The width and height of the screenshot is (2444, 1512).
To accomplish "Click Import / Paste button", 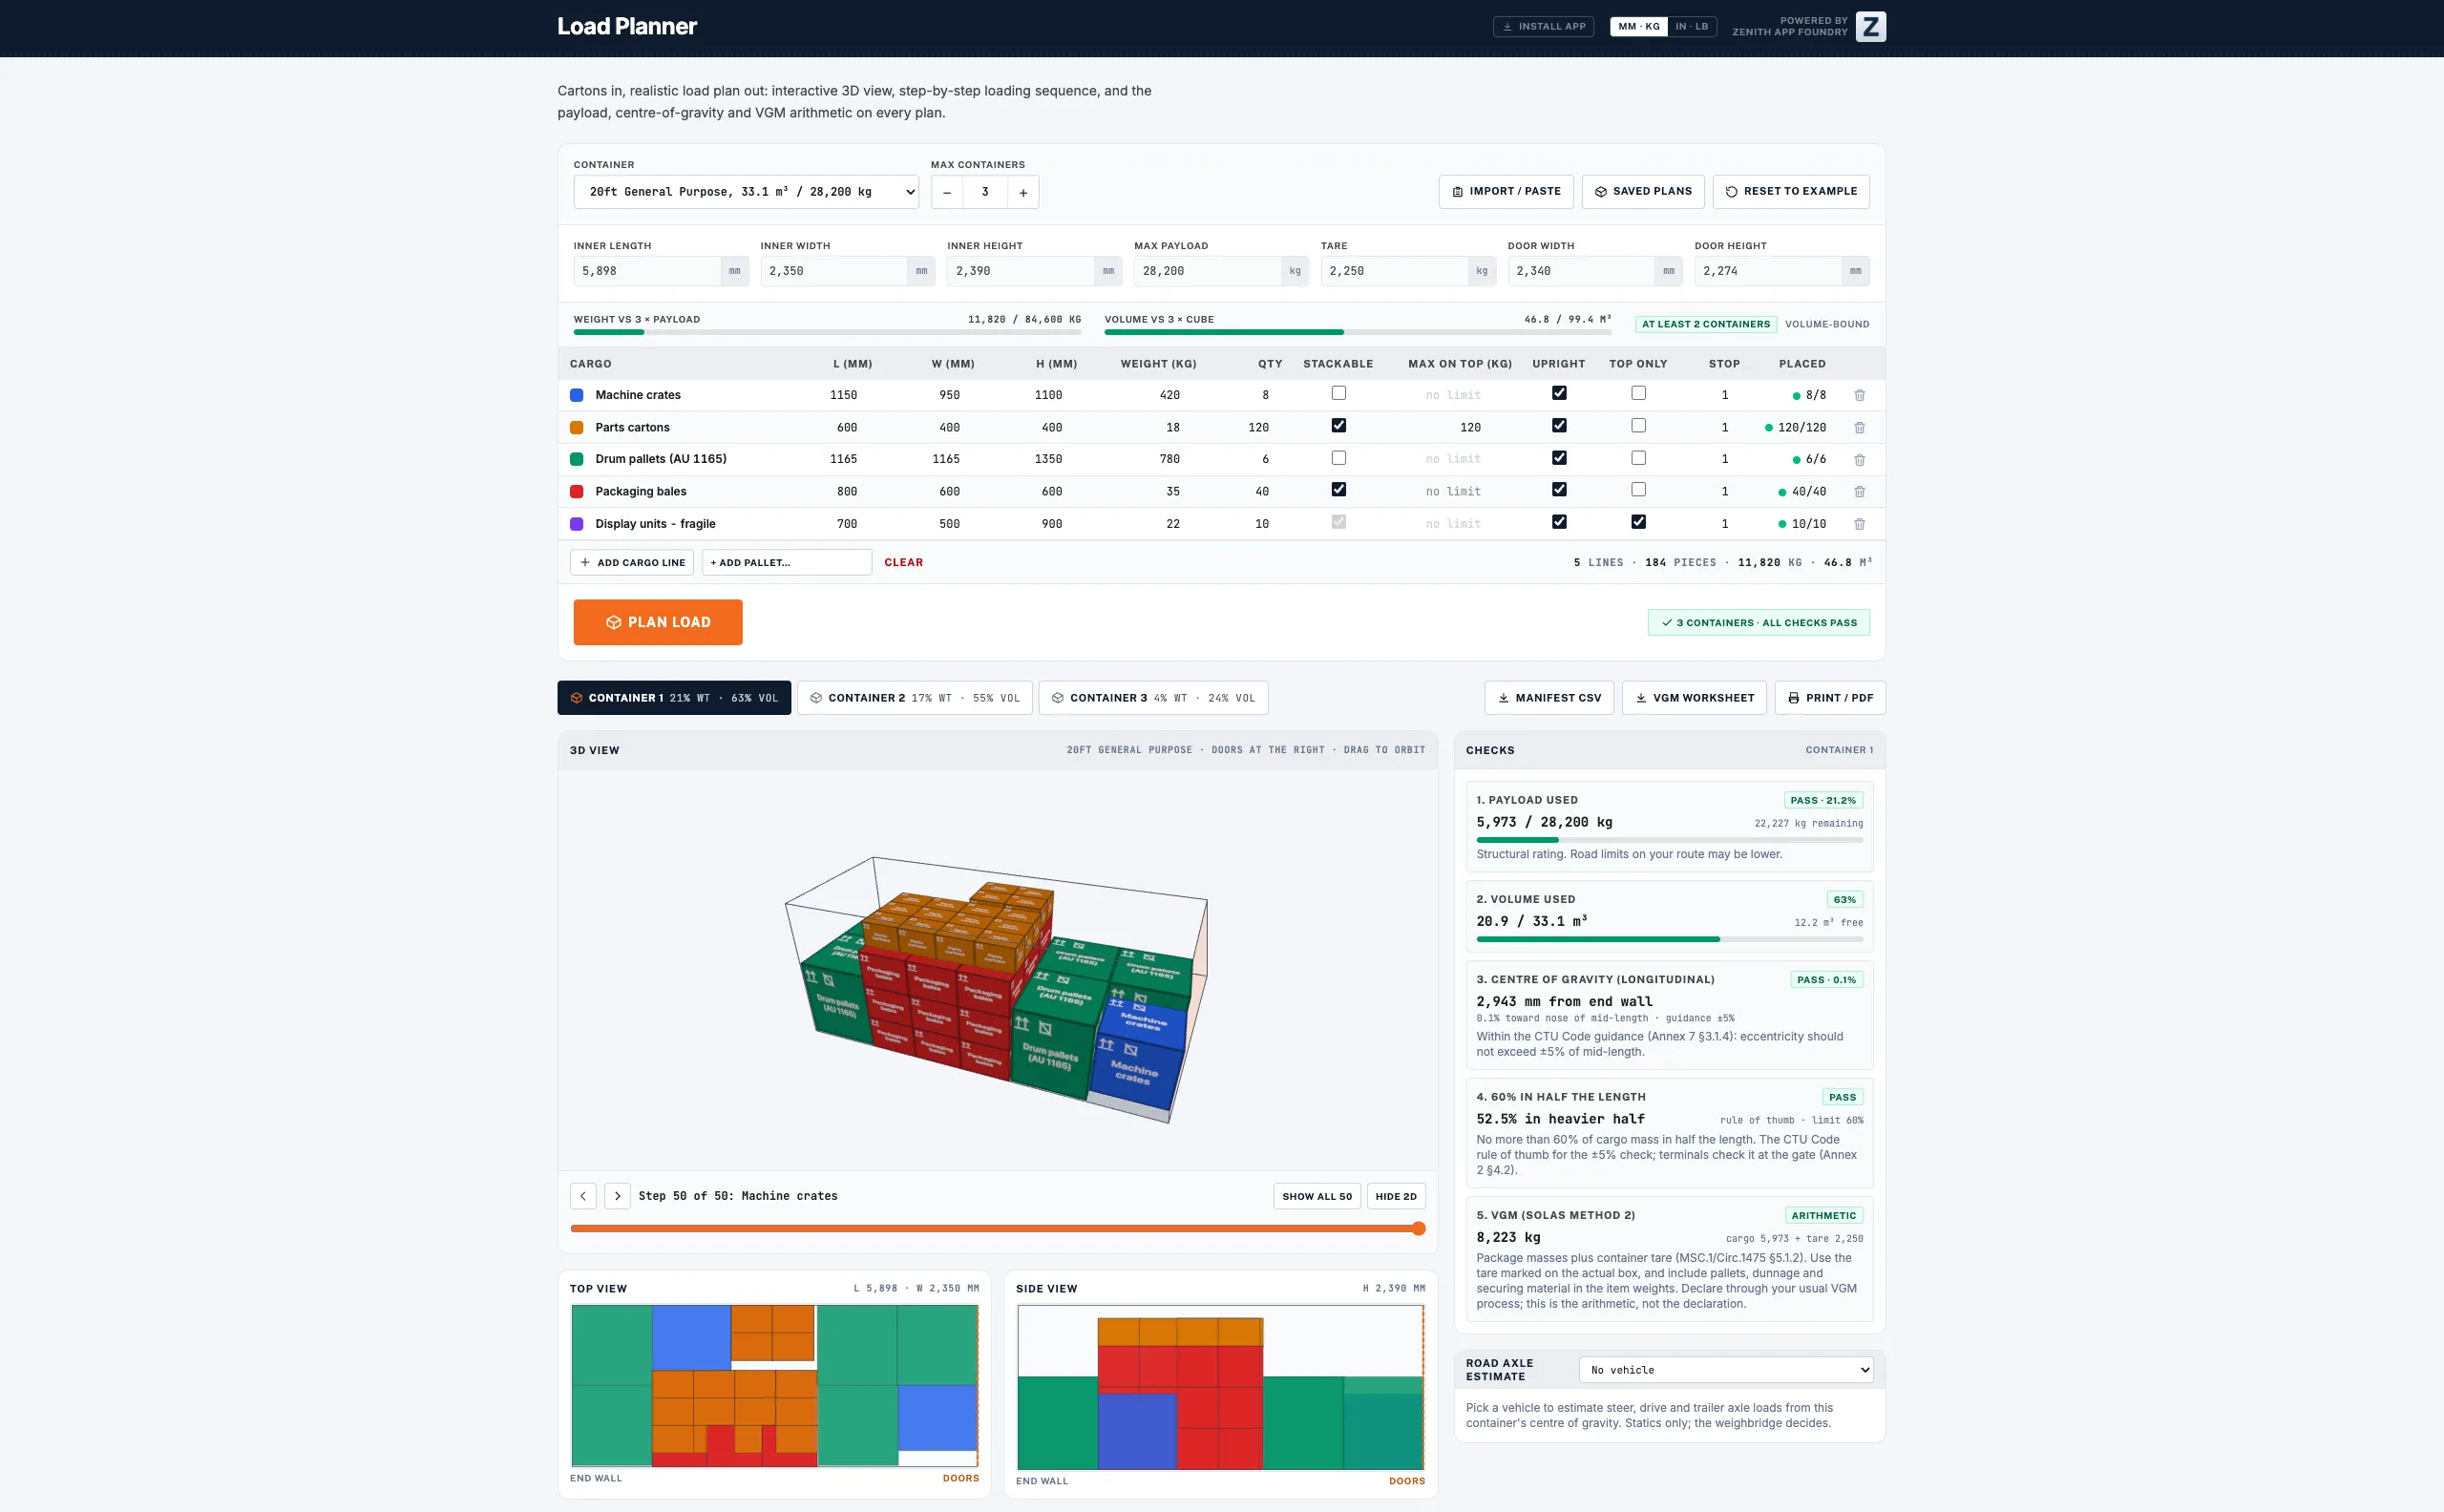I will (x=1506, y=192).
